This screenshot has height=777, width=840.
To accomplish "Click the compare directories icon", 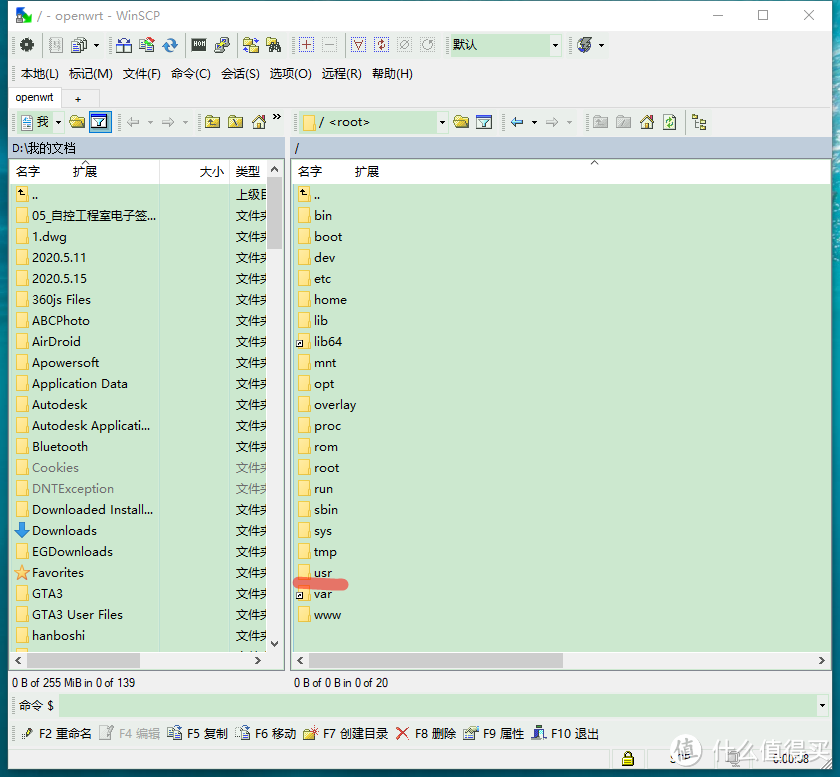I will point(146,45).
